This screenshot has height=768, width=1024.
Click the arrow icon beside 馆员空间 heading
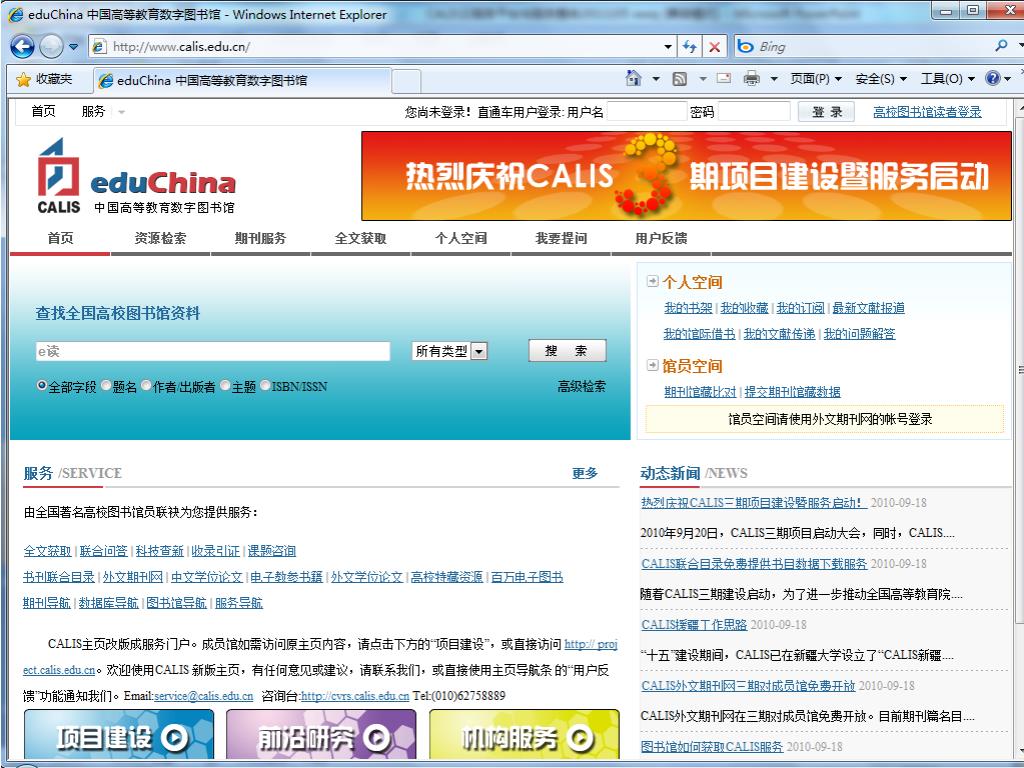coord(652,365)
